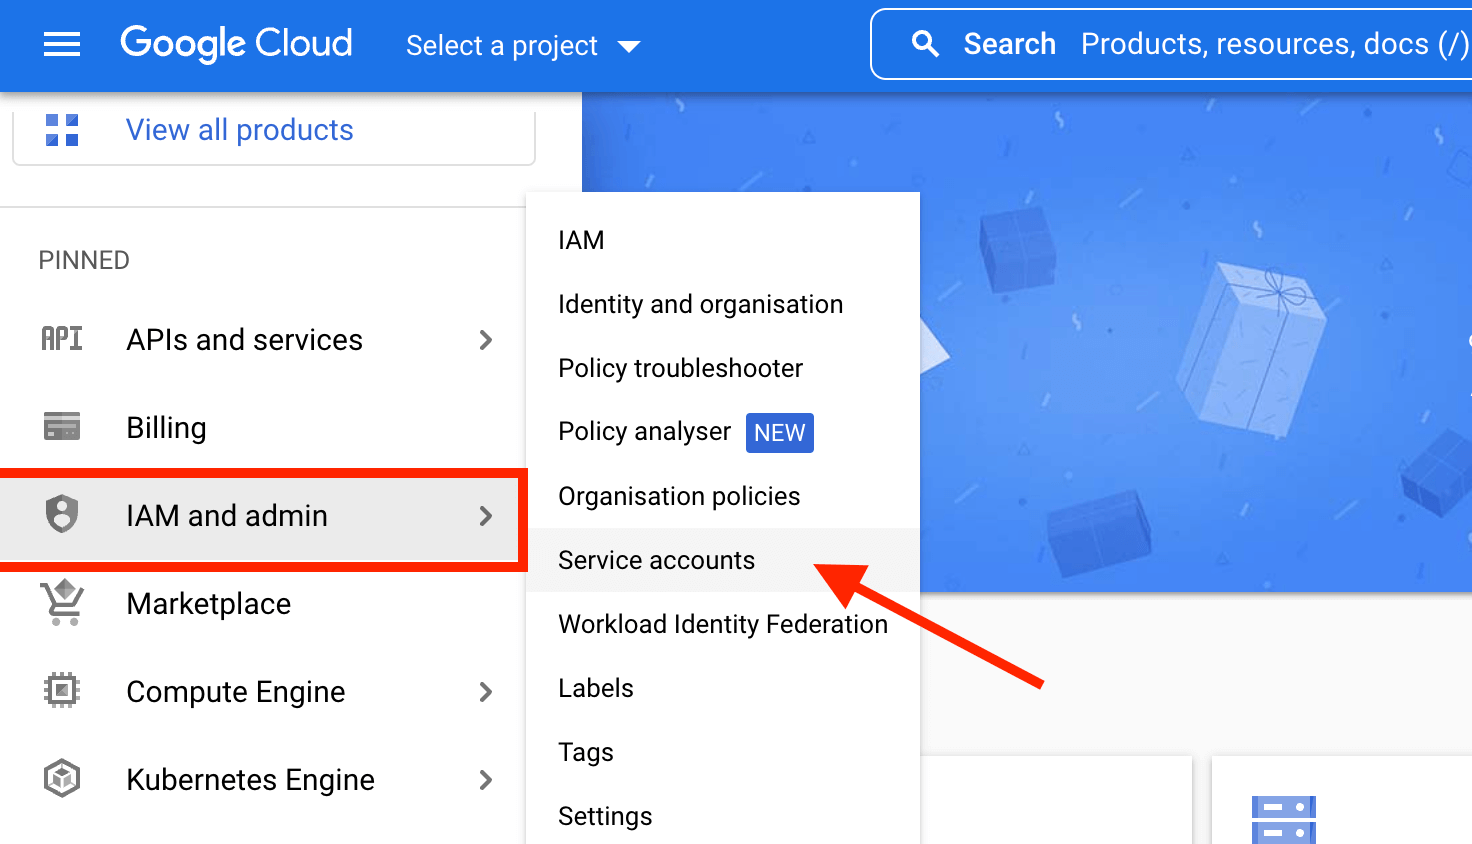
Task: Open the View all products grid icon
Action: click(61, 129)
